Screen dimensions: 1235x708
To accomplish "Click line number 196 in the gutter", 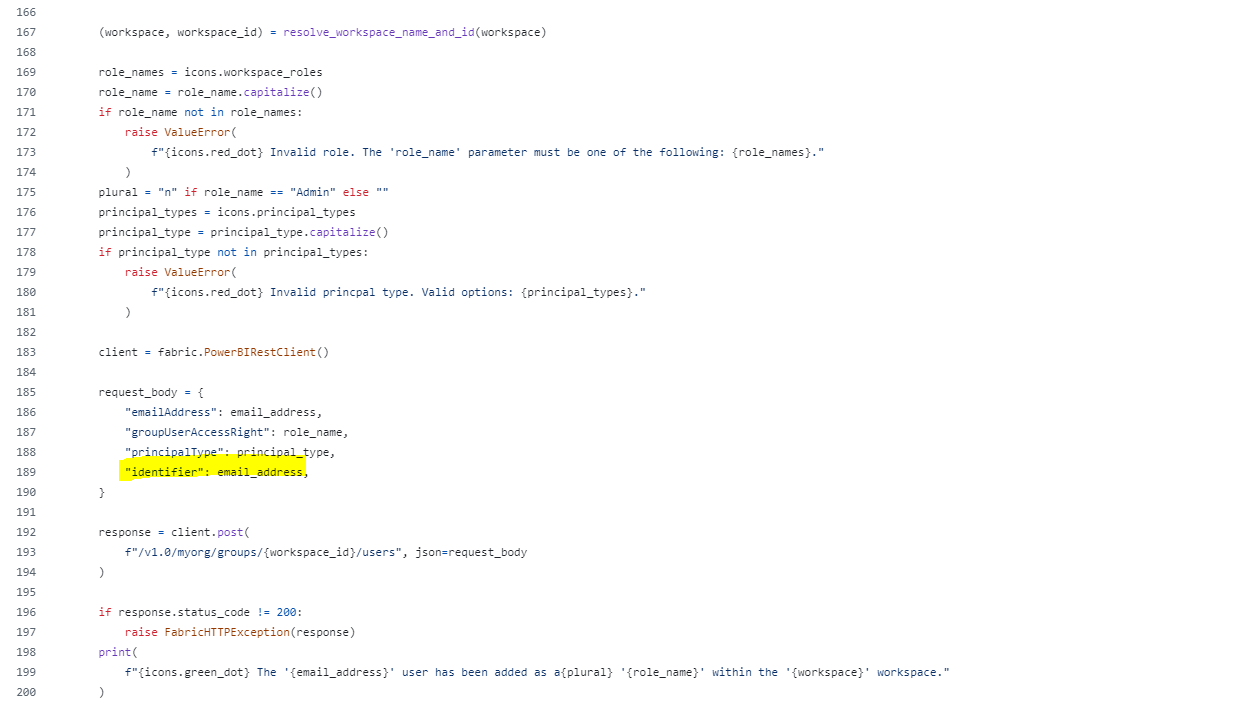I will 26,612.
